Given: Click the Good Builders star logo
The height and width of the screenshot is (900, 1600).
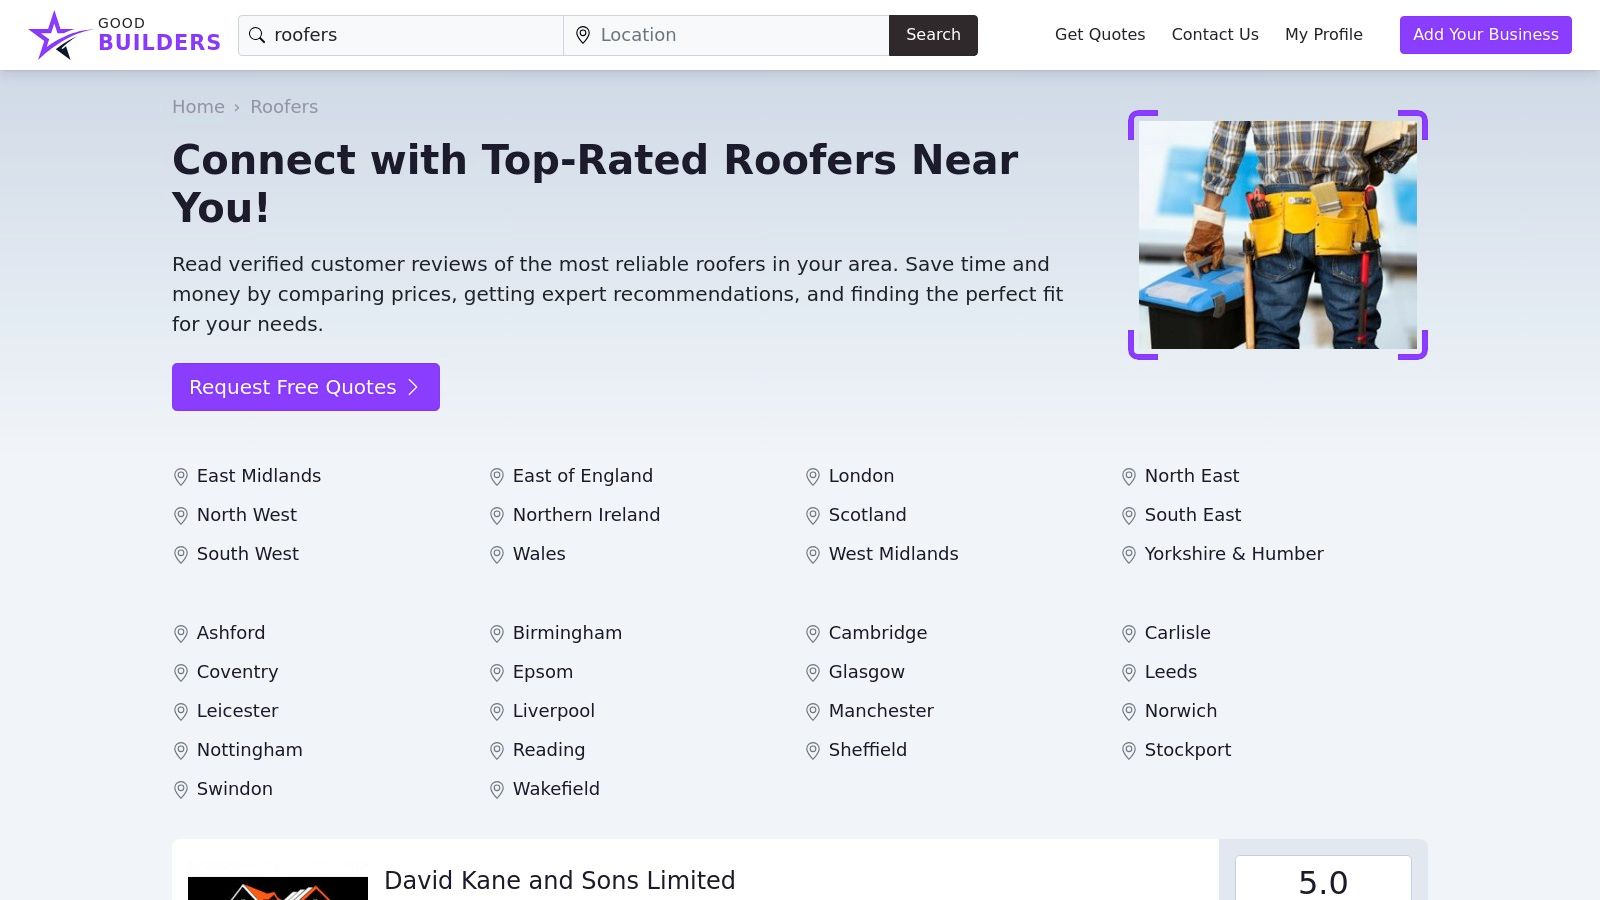Looking at the screenshot, I should pos(56,33).
